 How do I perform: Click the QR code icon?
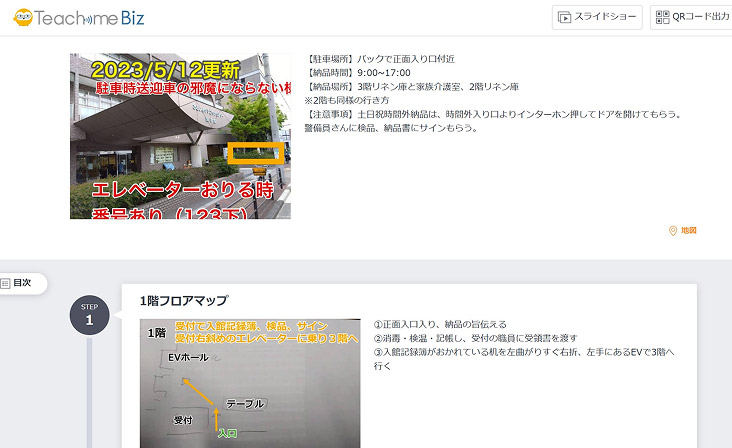click(x=662, y=17)
